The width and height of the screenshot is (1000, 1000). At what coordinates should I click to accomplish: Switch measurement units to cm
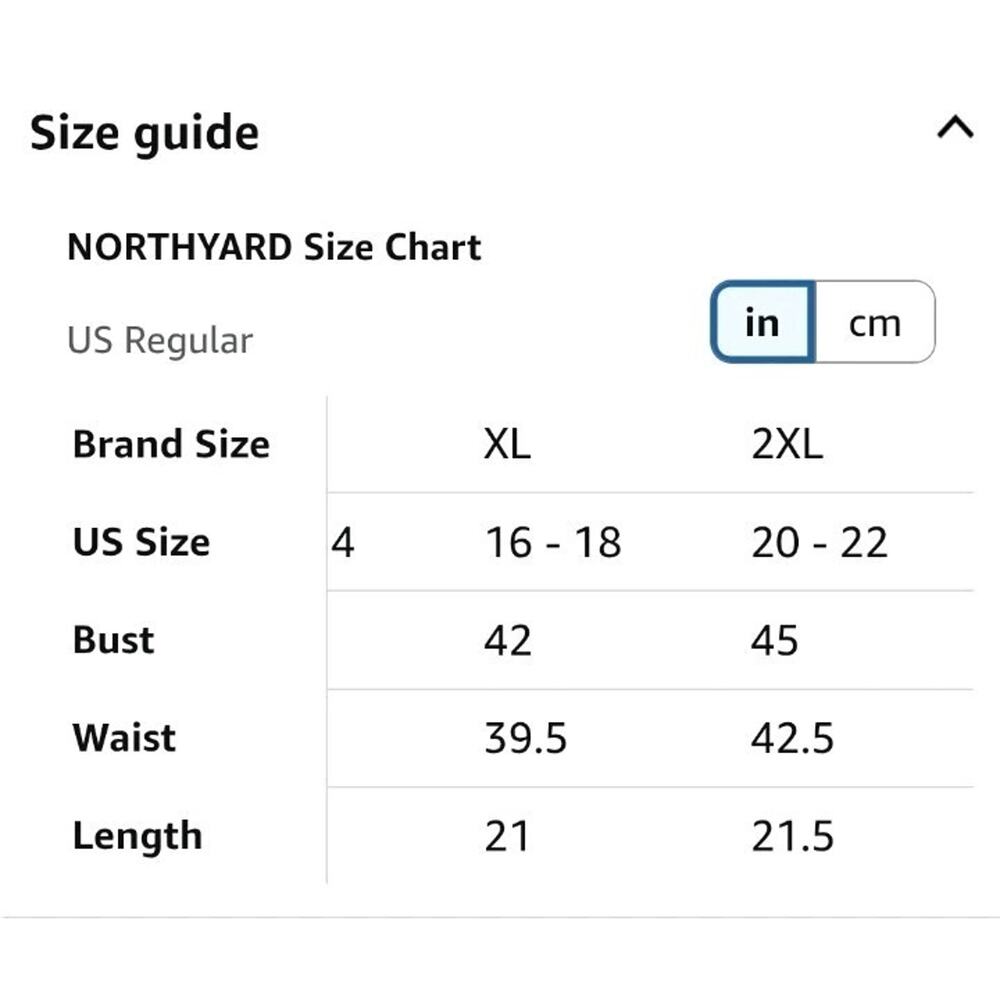(x=875, y=322)
